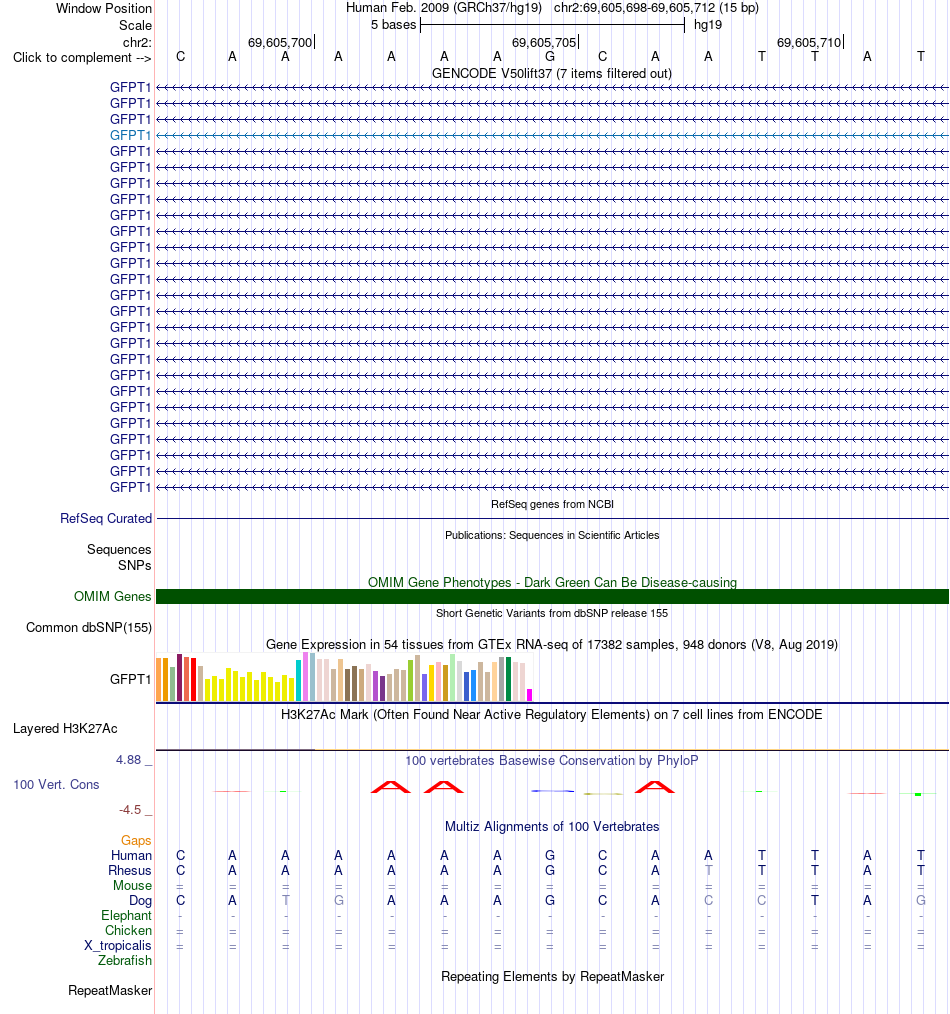Click the 'OMIM Genes' label
950x1014 pixels.
pyautogui.click(x=113, y=596)
